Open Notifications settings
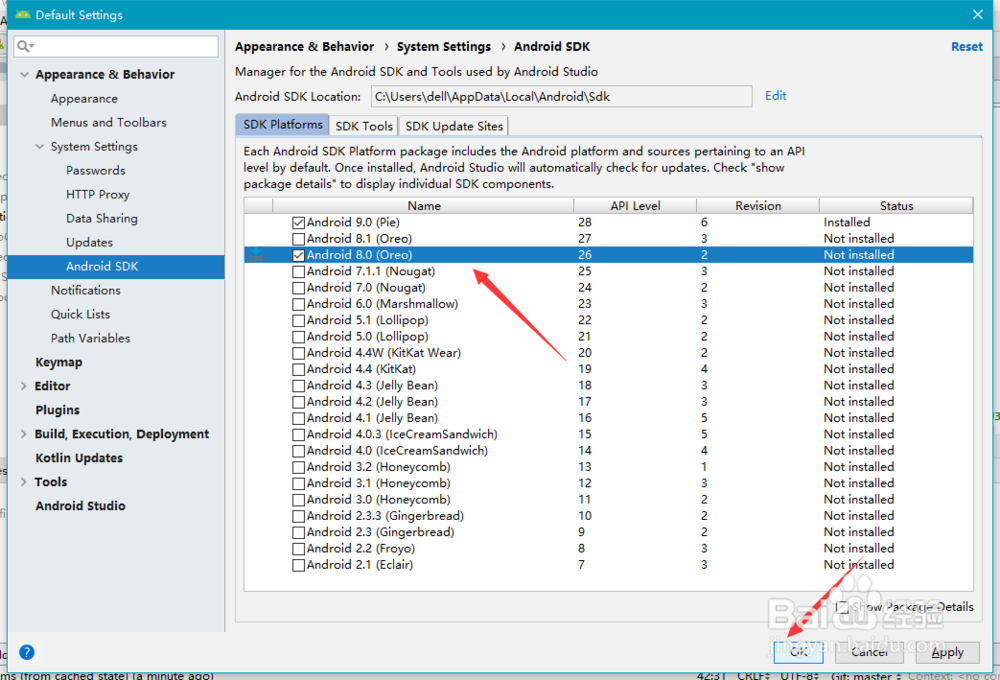Viewport: 1000px width, 680px height. point(85,290)
